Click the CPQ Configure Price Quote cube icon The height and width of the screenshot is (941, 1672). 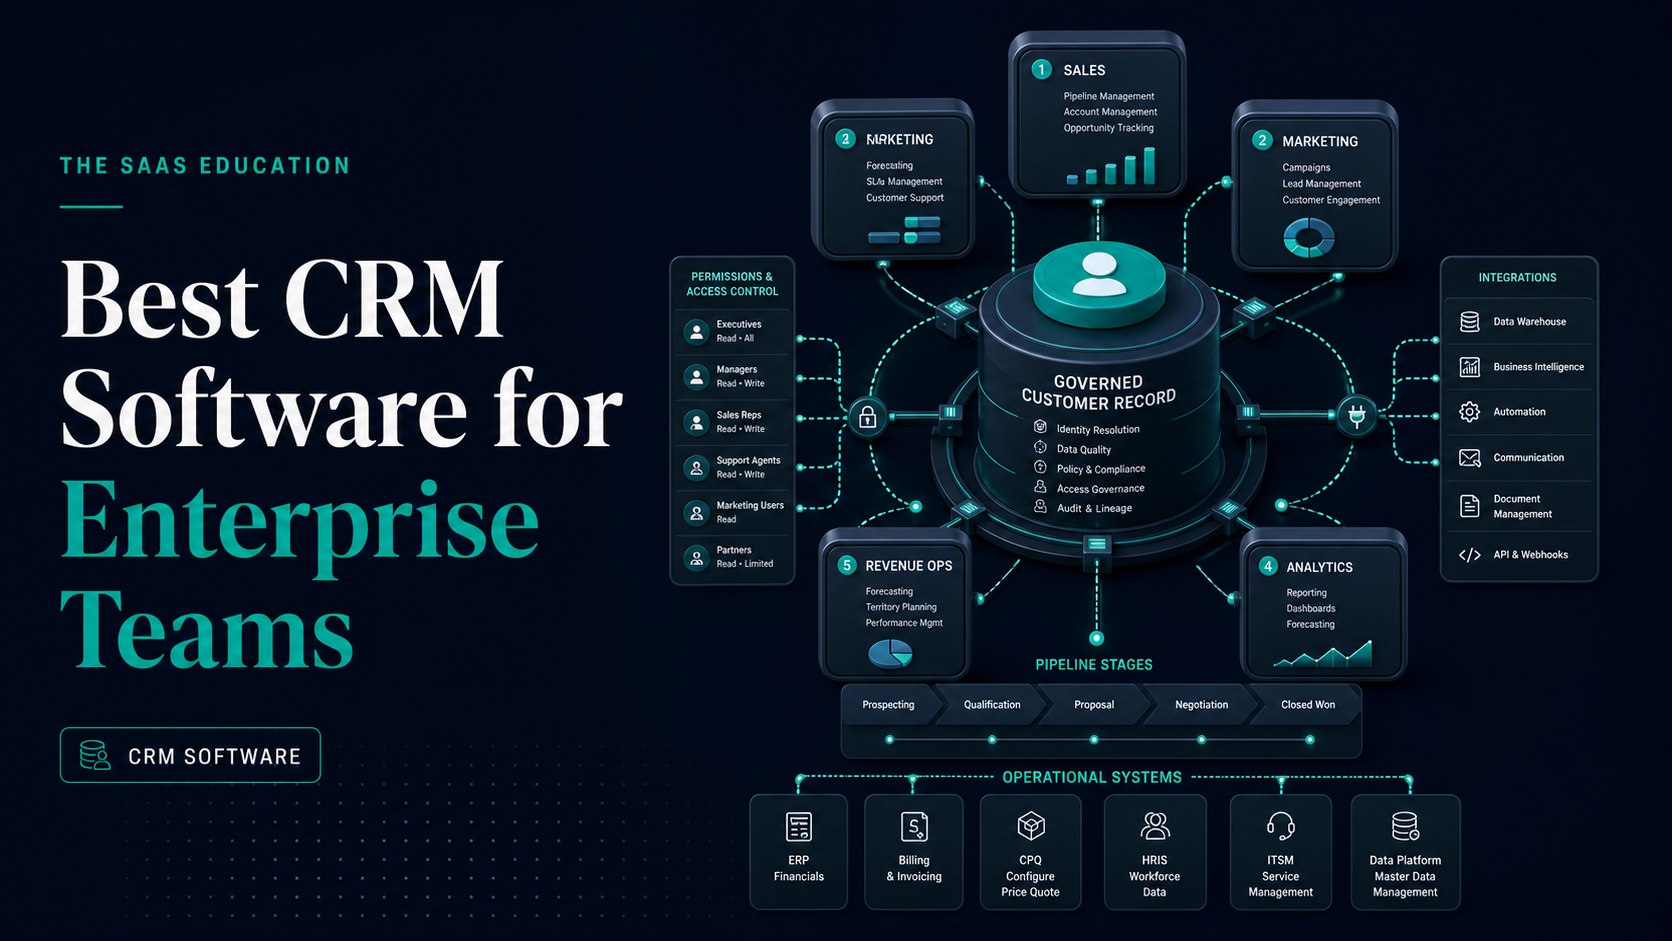1031,827
